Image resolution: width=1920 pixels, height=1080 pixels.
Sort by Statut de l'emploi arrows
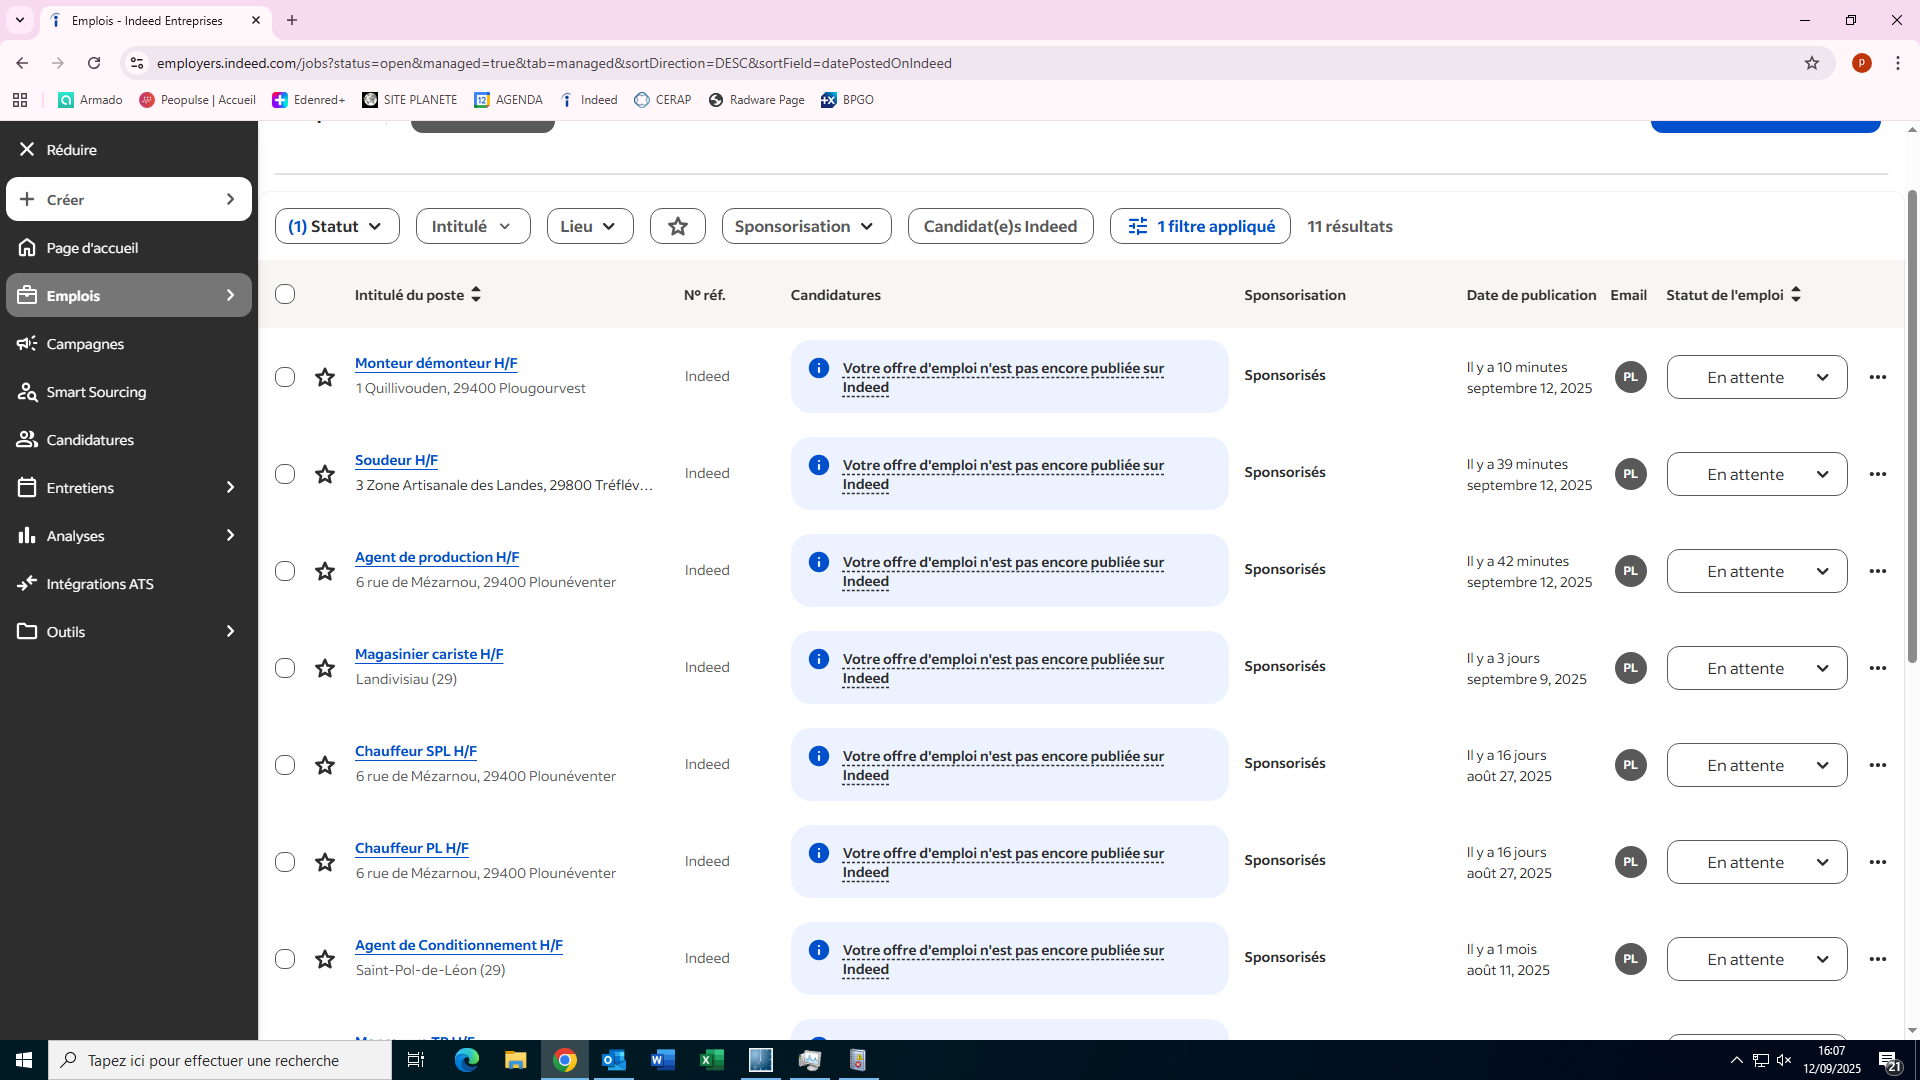[x=1796, y=294]
